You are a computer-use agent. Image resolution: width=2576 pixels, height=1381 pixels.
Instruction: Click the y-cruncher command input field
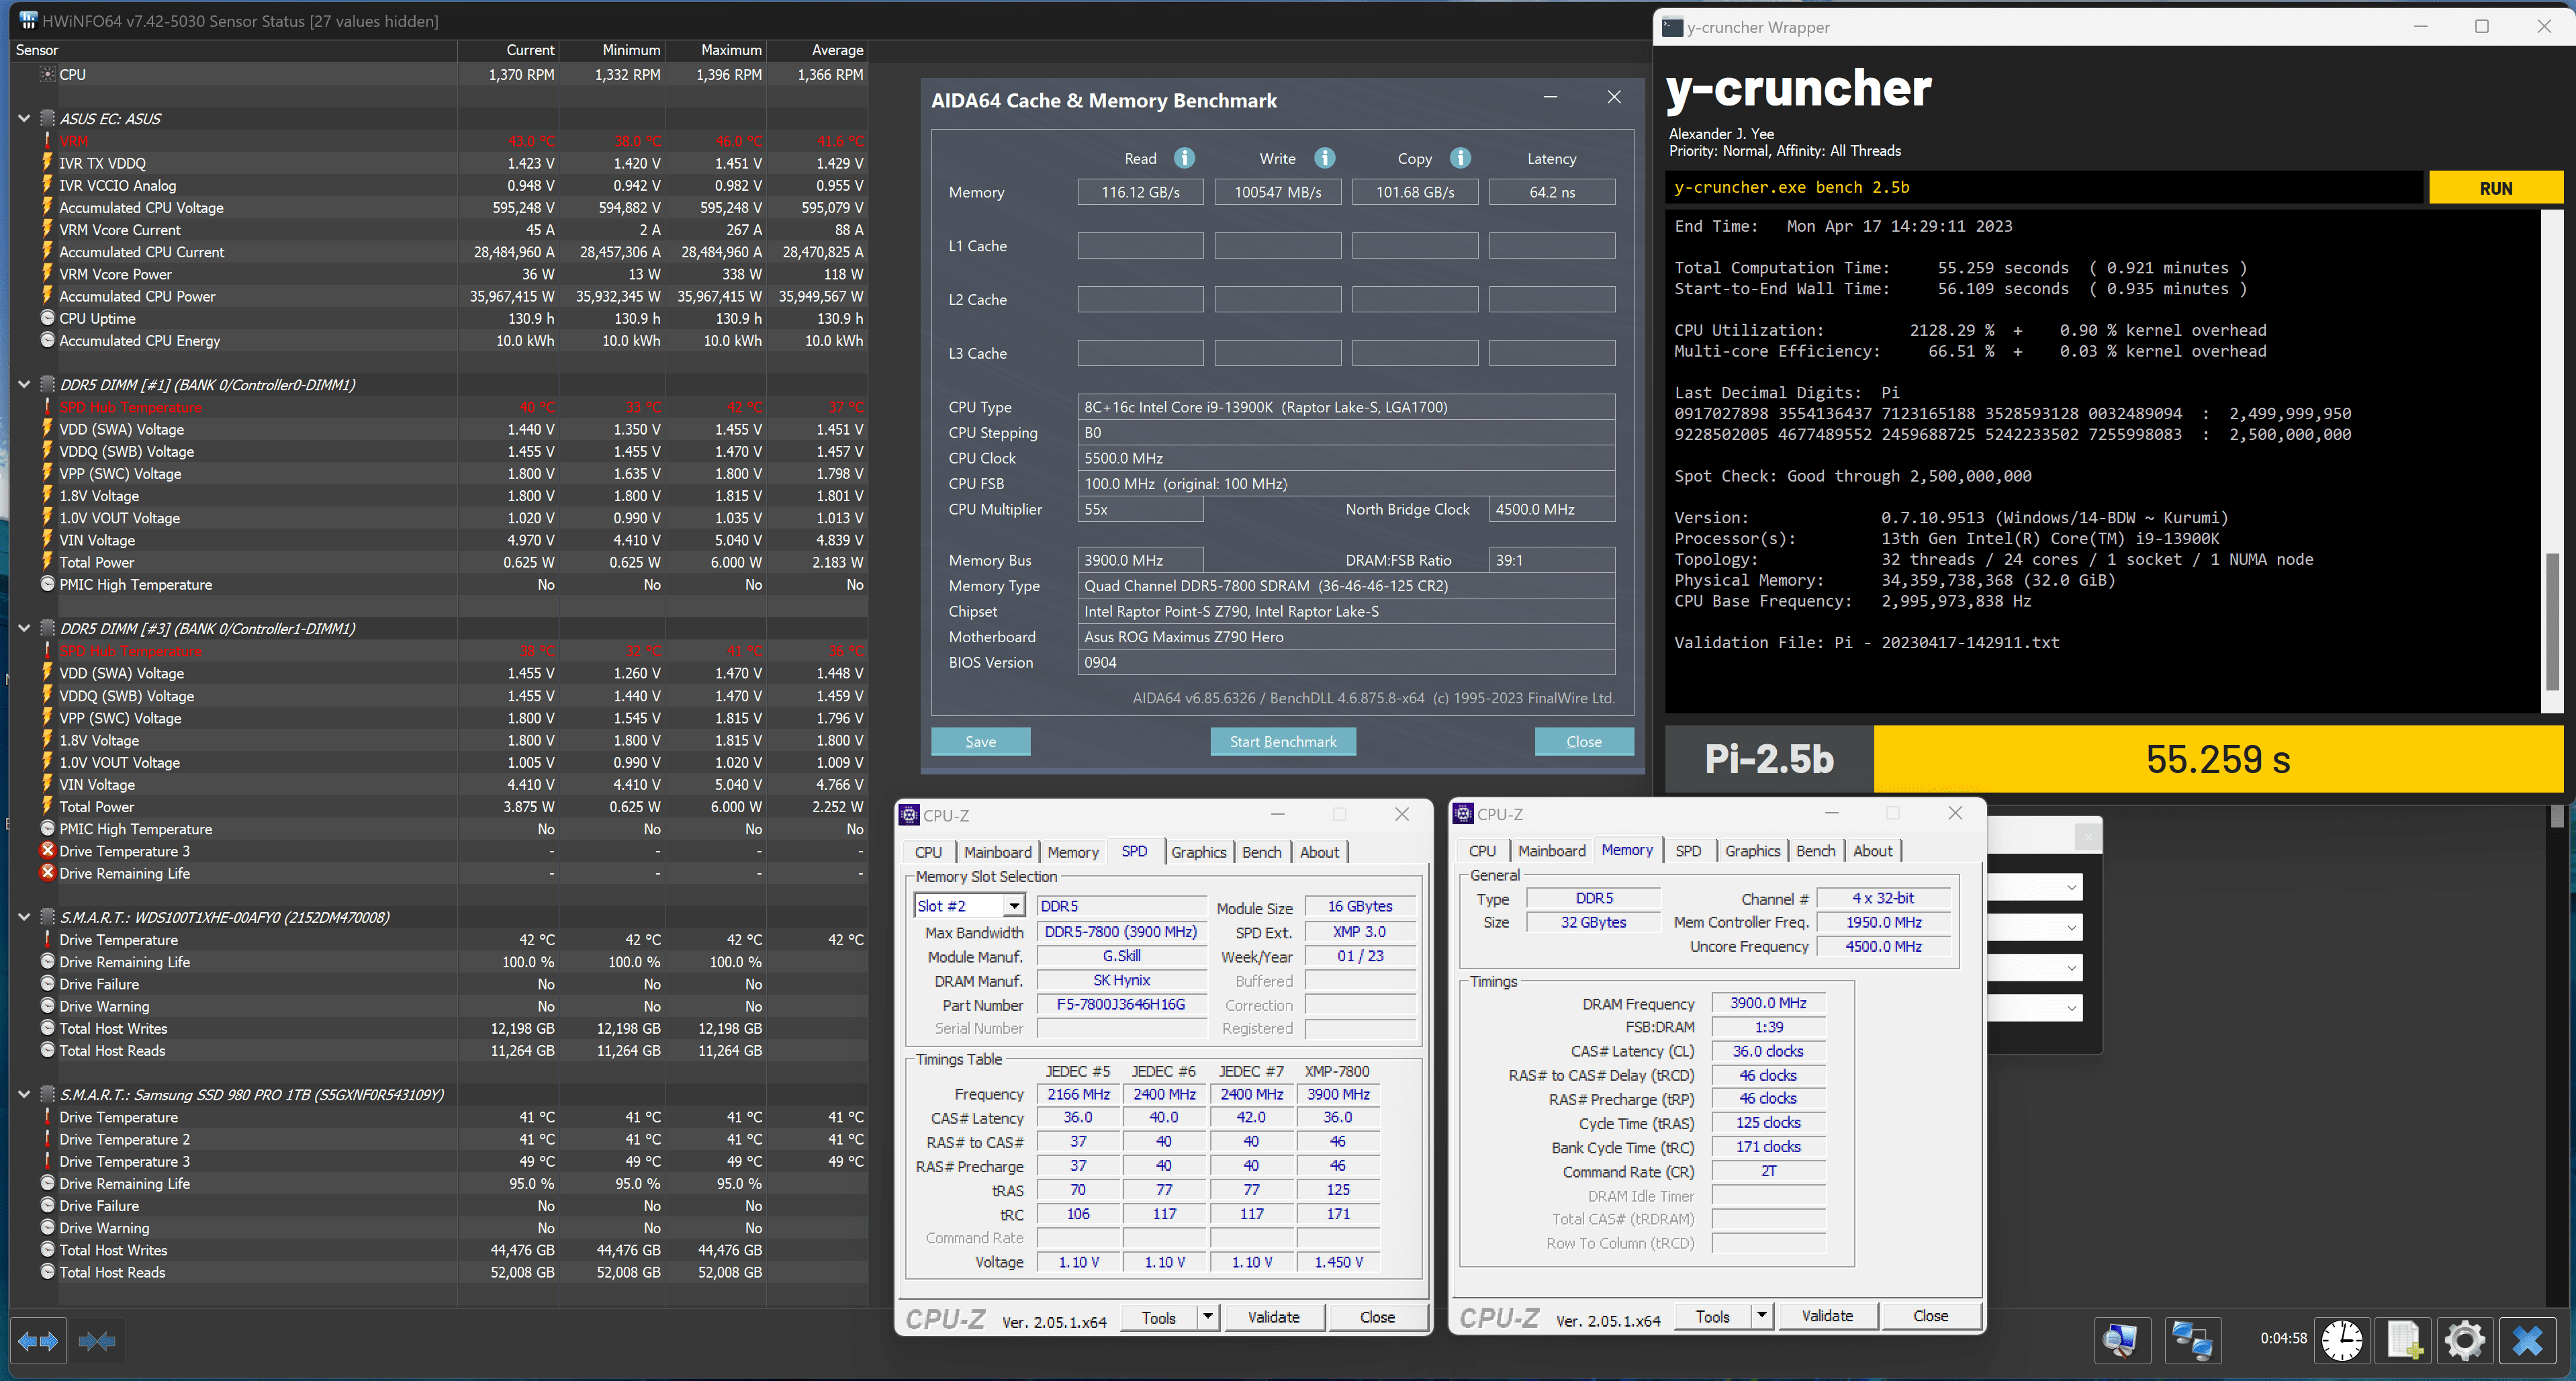pos(2045,188)
